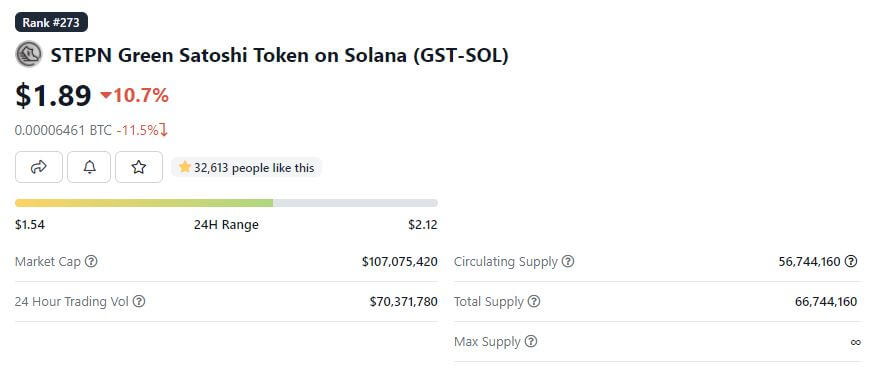Select the token title GST-SOL heading
Screen dimensions: 875x376
(280, 55)
